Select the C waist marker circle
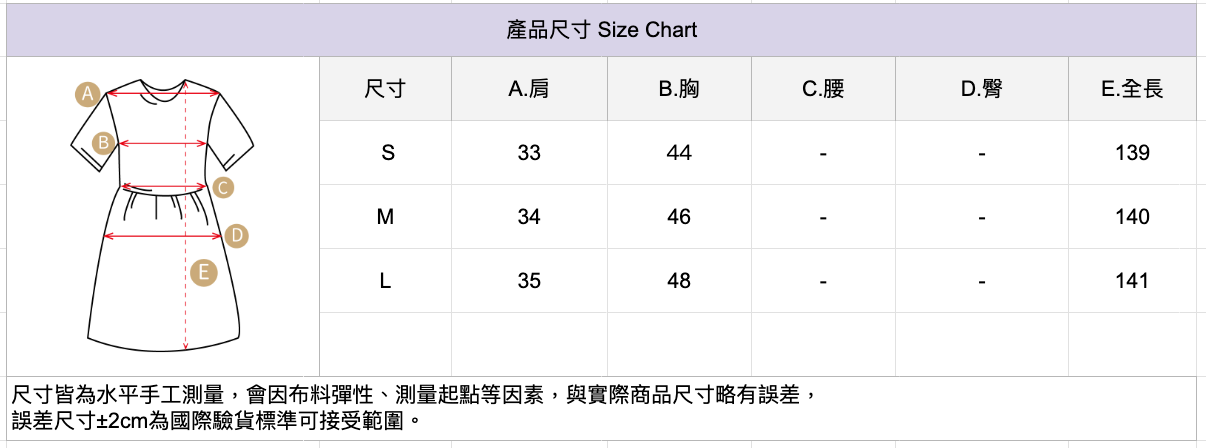This screenshot has height=448, width=1206. tap(223, 187)
